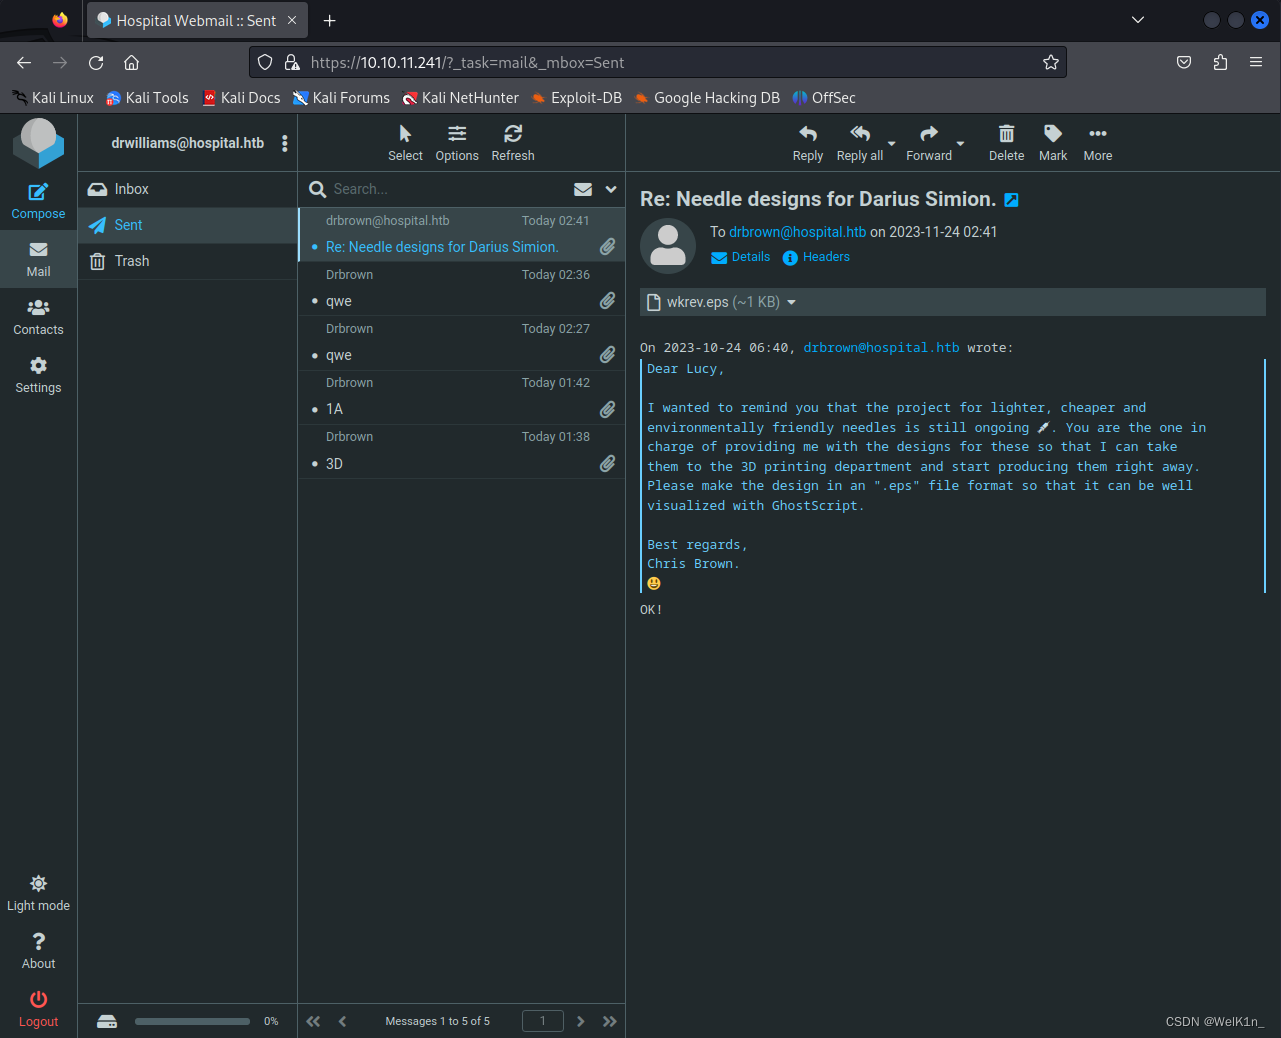The width and height of the screenshot is (1281, 1038).
Task: Open Reply all options dropdown arrow
Action: click(x=892, y=143)
